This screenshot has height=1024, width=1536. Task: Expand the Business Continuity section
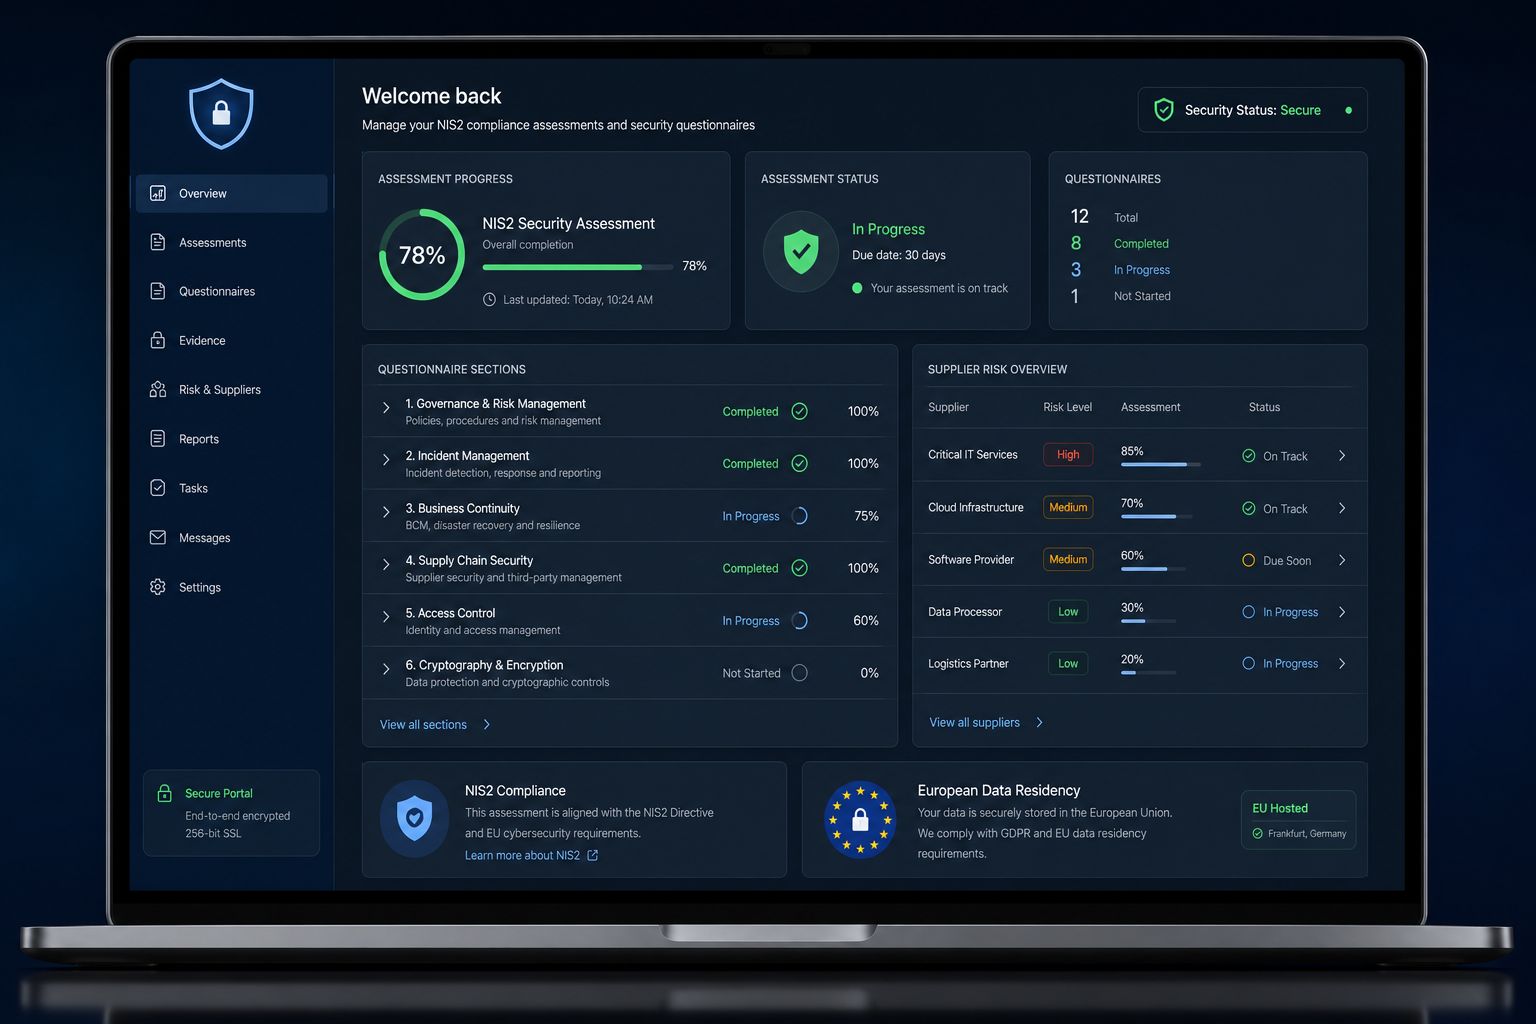tap(386, 512)
